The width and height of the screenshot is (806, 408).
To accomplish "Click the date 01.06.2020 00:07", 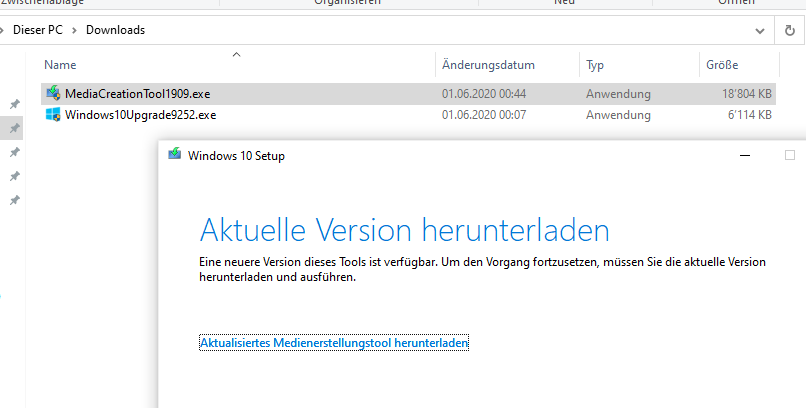I will (484, 115).
